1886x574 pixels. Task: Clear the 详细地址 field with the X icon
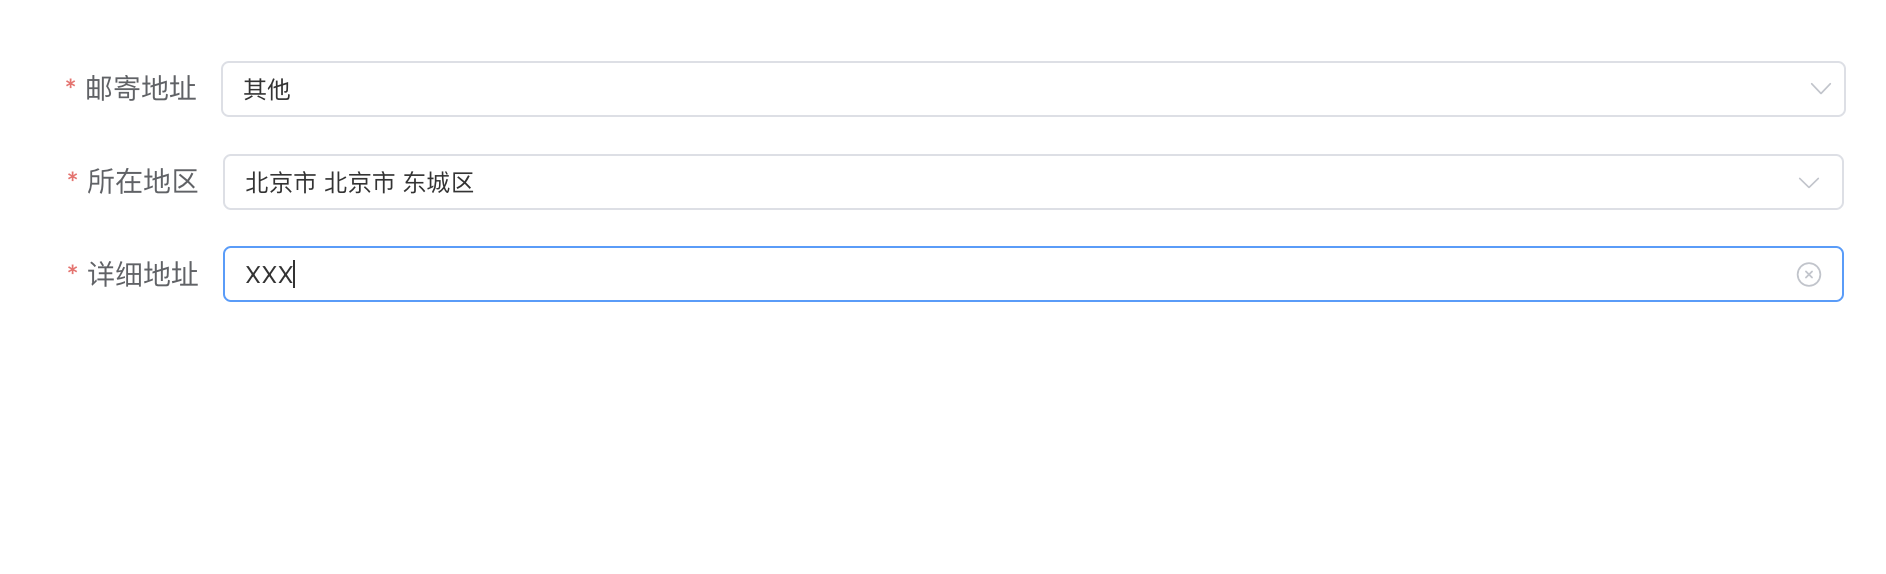[x=1808, y=274]
